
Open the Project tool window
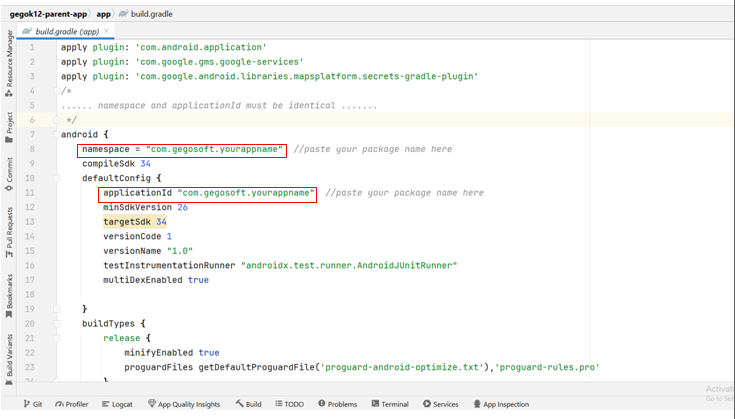pos(9,127)
